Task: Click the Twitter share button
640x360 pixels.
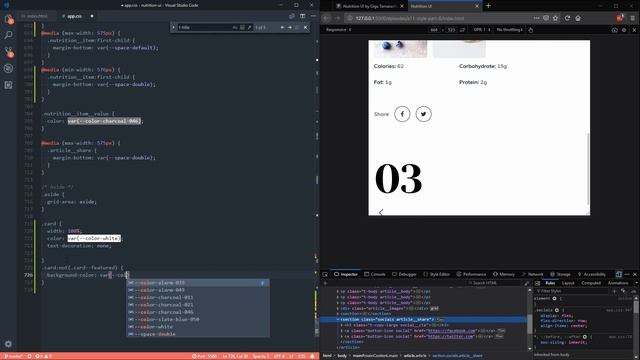Action: pos(423,114)
